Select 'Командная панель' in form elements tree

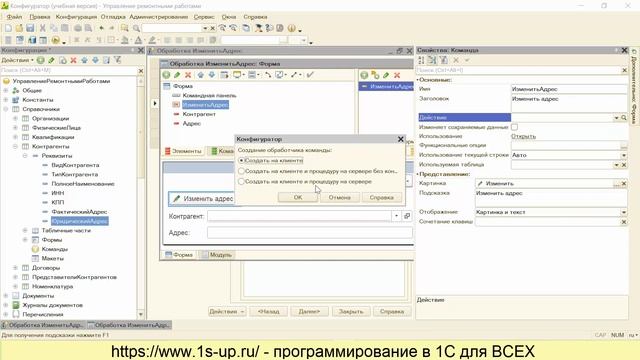pos(209,96)
